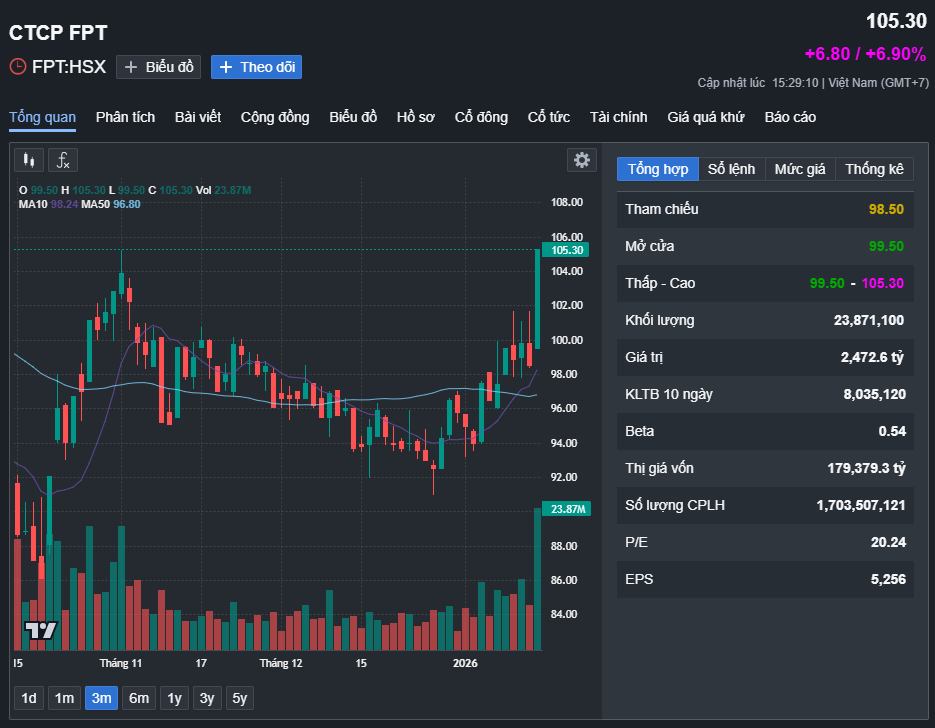
Task: Select the 6m time range
Action: 139,698
